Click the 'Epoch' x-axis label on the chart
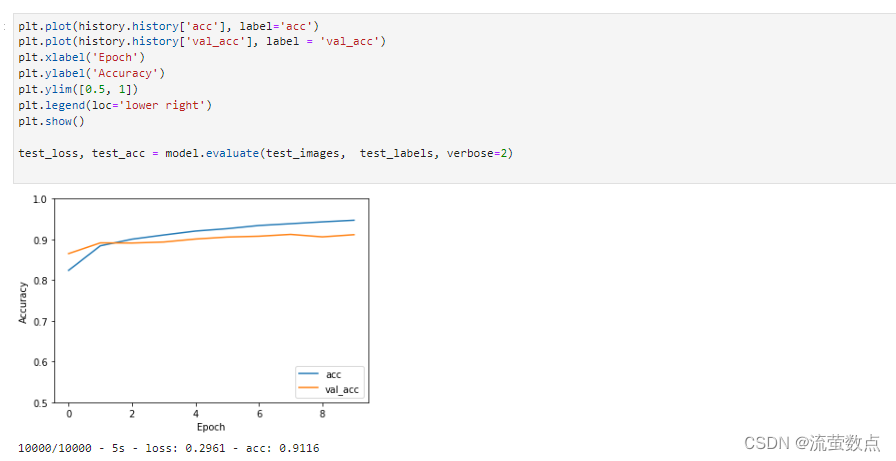This screenshot has width=896, height=461. (x=211, y=427)
